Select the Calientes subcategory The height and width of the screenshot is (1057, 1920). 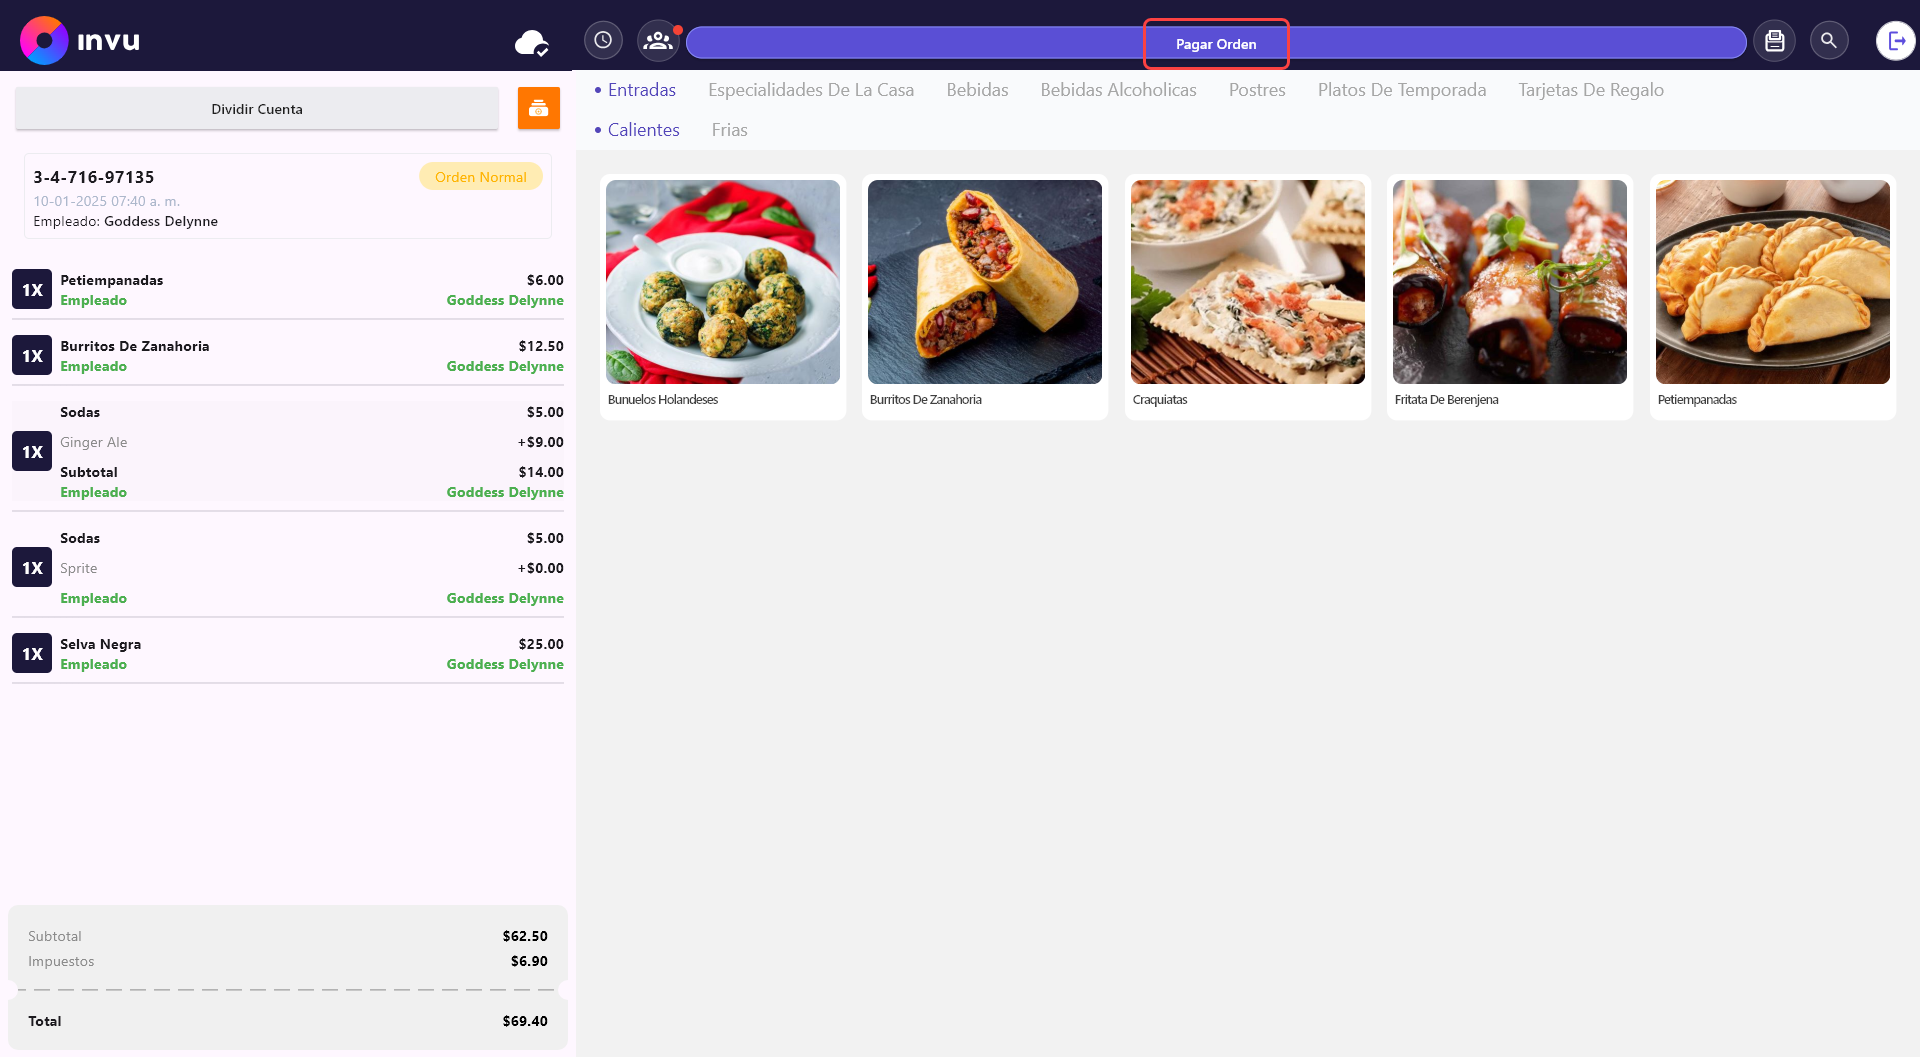tap(643, 130)
